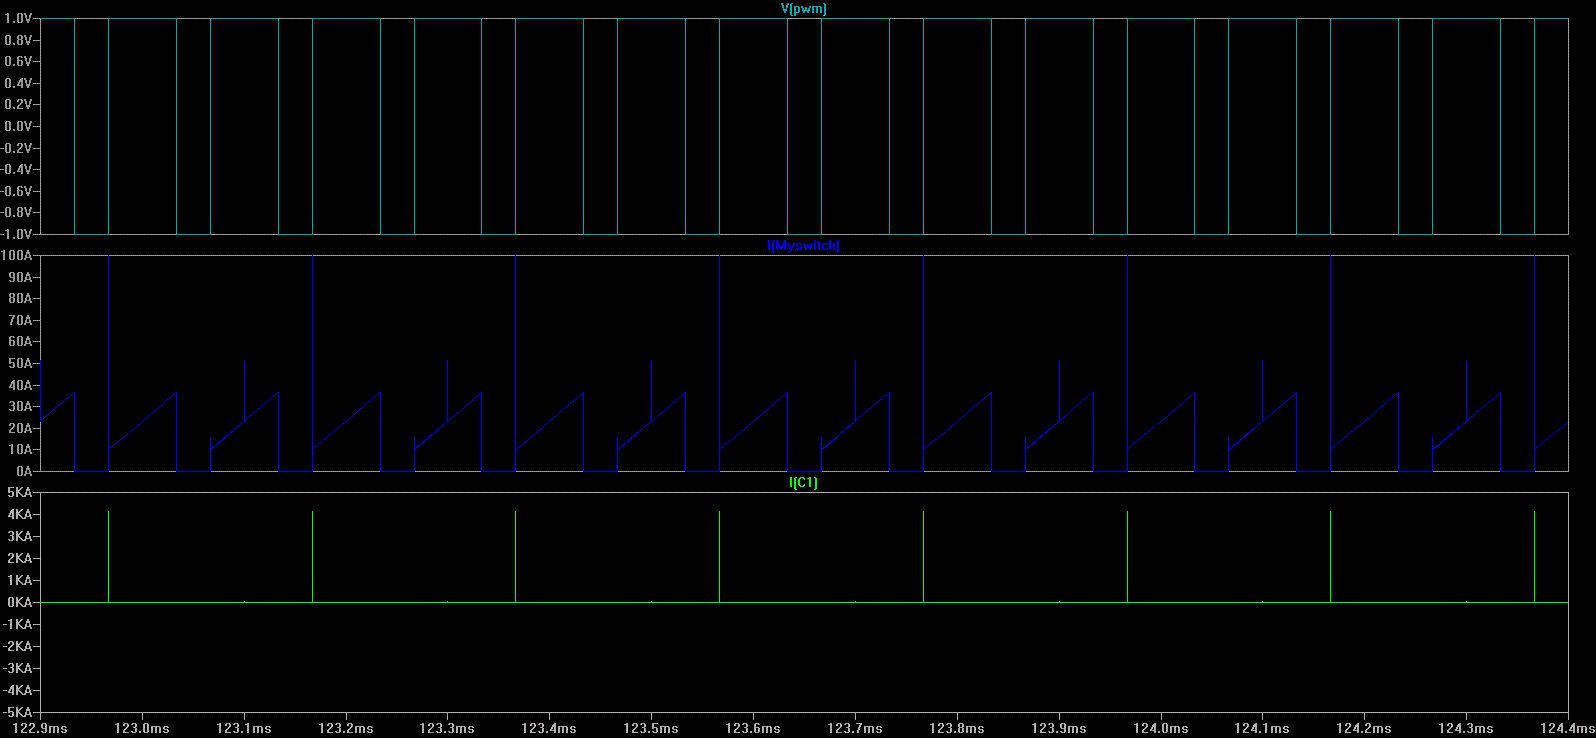Click the -3KA axis value
1596x738 pixels.
tap(17, 669)
